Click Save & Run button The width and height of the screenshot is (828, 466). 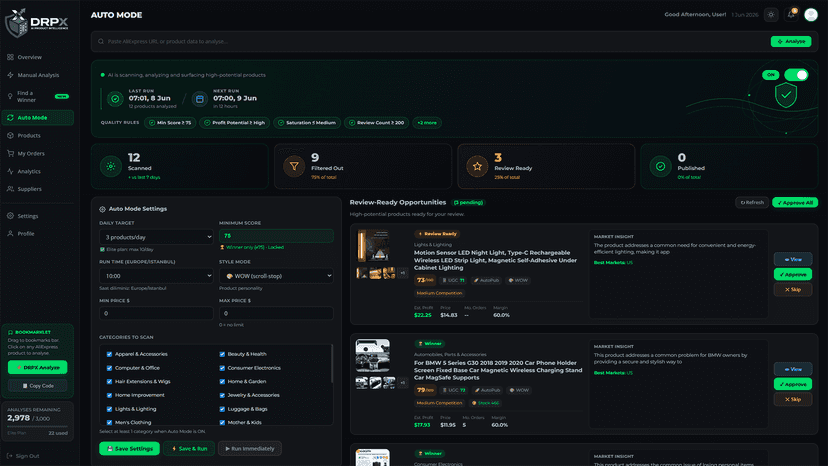pyautogui.click(x=189, y=449)
